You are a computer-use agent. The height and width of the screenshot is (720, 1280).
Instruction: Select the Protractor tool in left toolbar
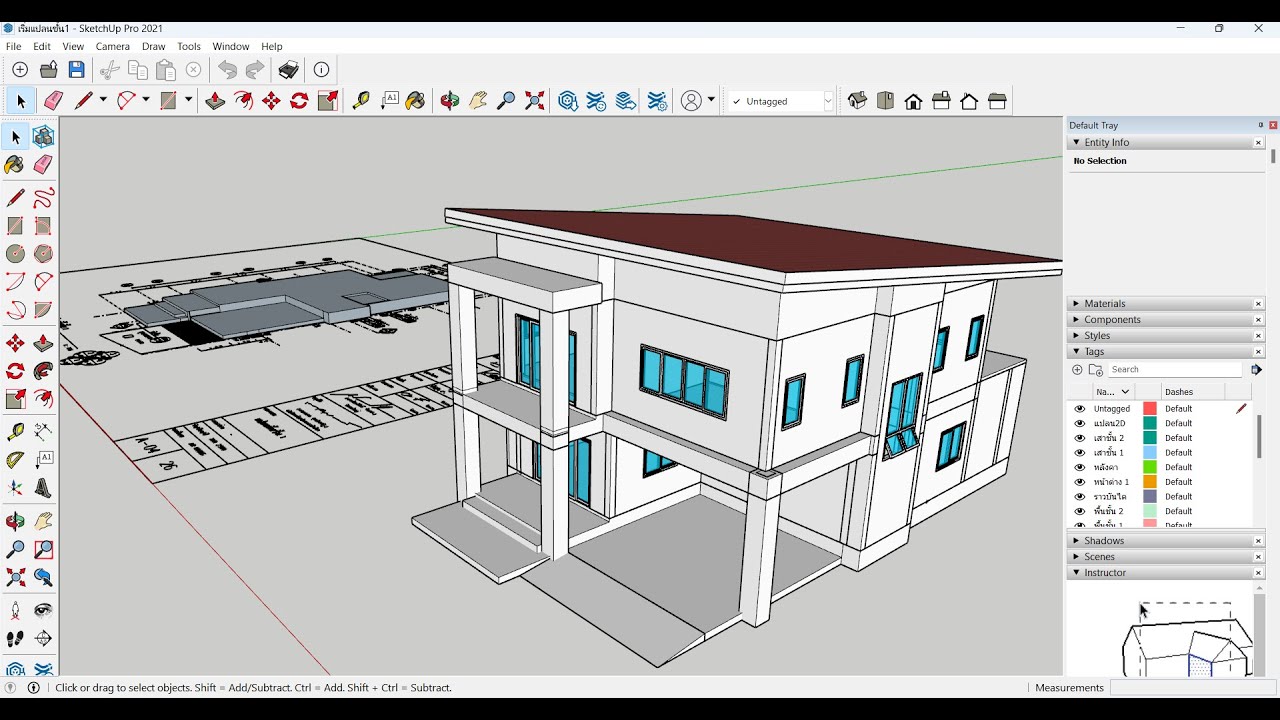[x=15, y=460]
